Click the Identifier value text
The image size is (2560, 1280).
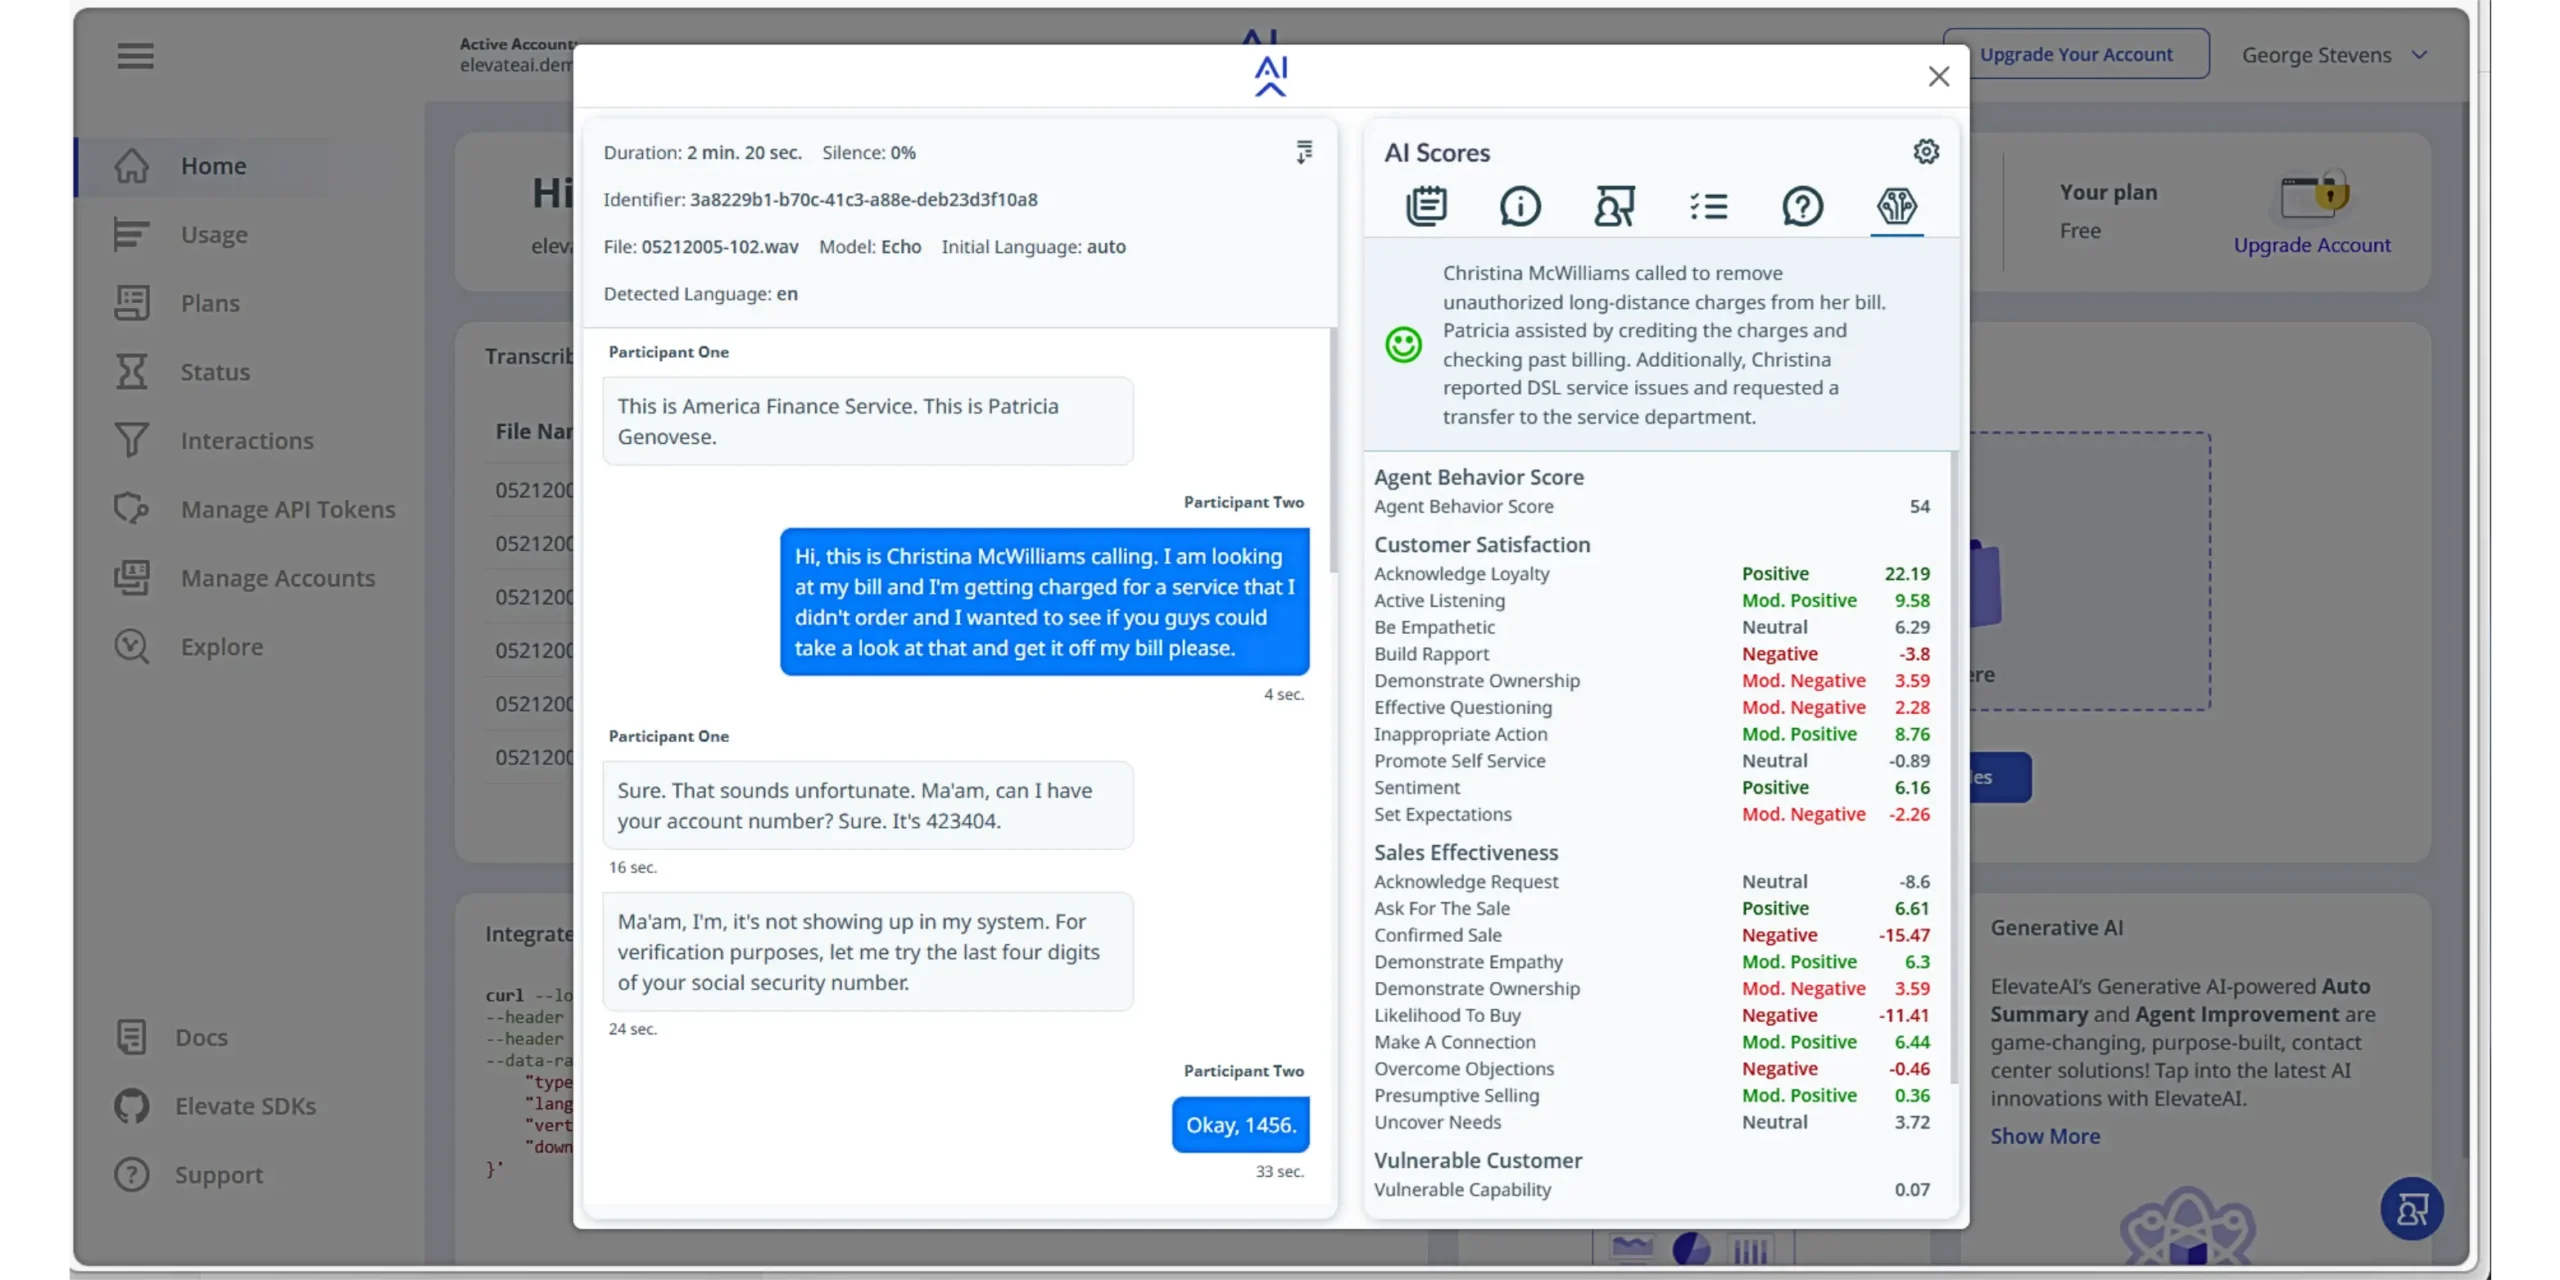(x=864, y=199)
